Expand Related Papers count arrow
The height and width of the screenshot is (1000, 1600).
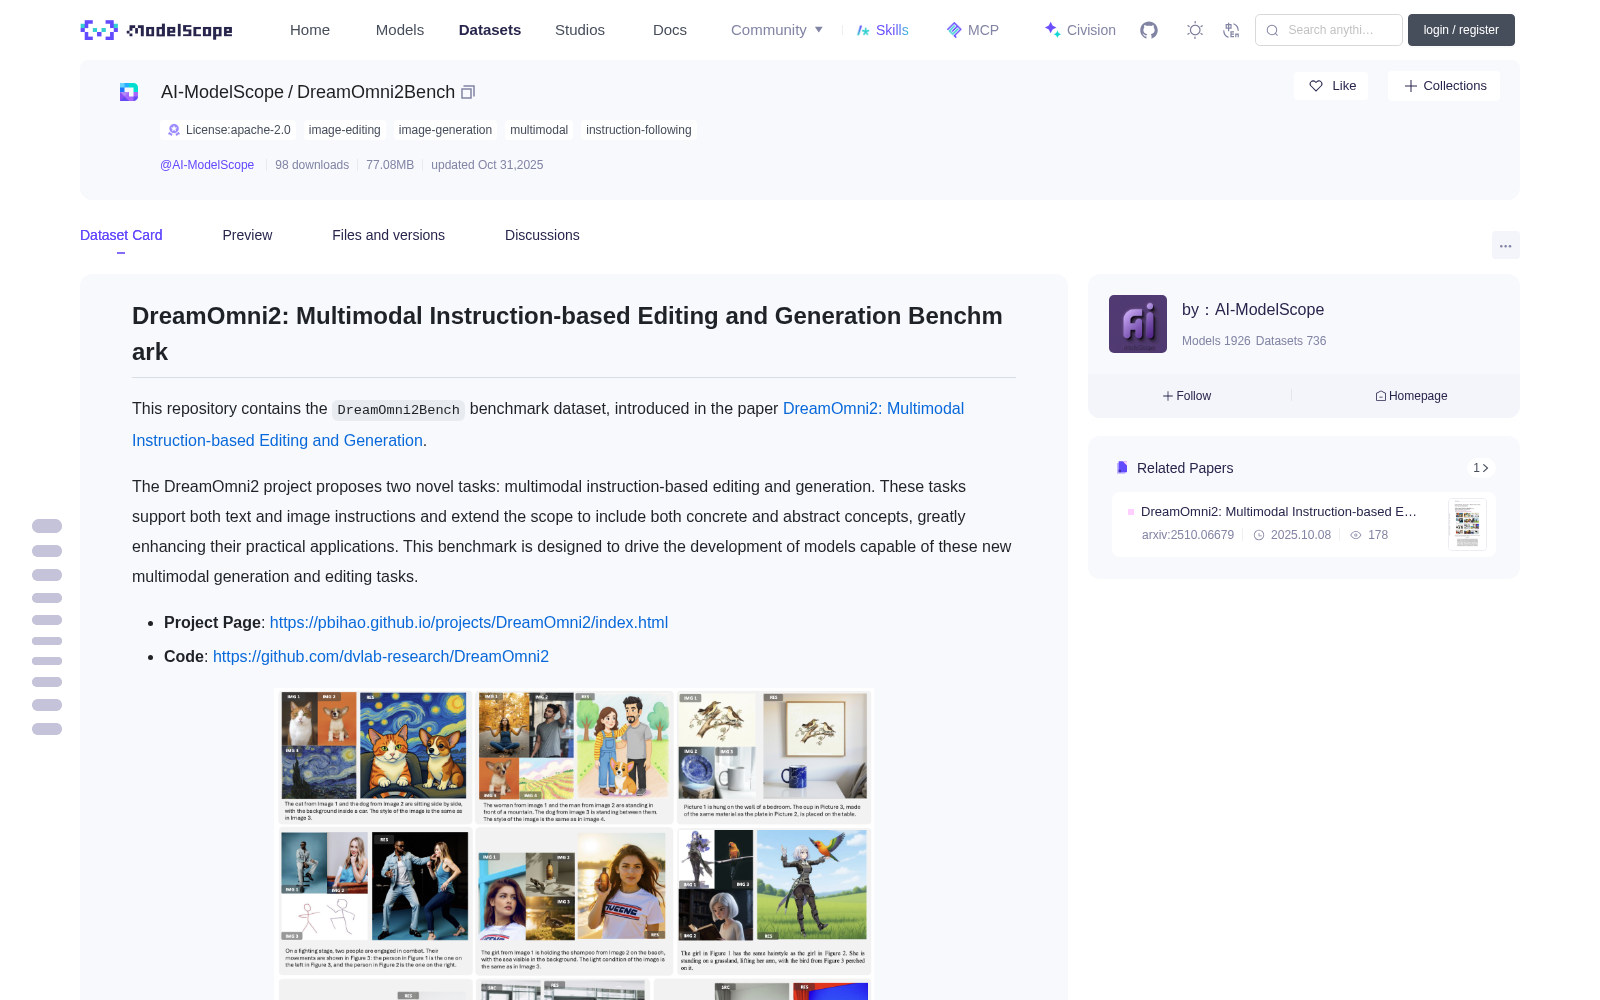[1481, 468]
